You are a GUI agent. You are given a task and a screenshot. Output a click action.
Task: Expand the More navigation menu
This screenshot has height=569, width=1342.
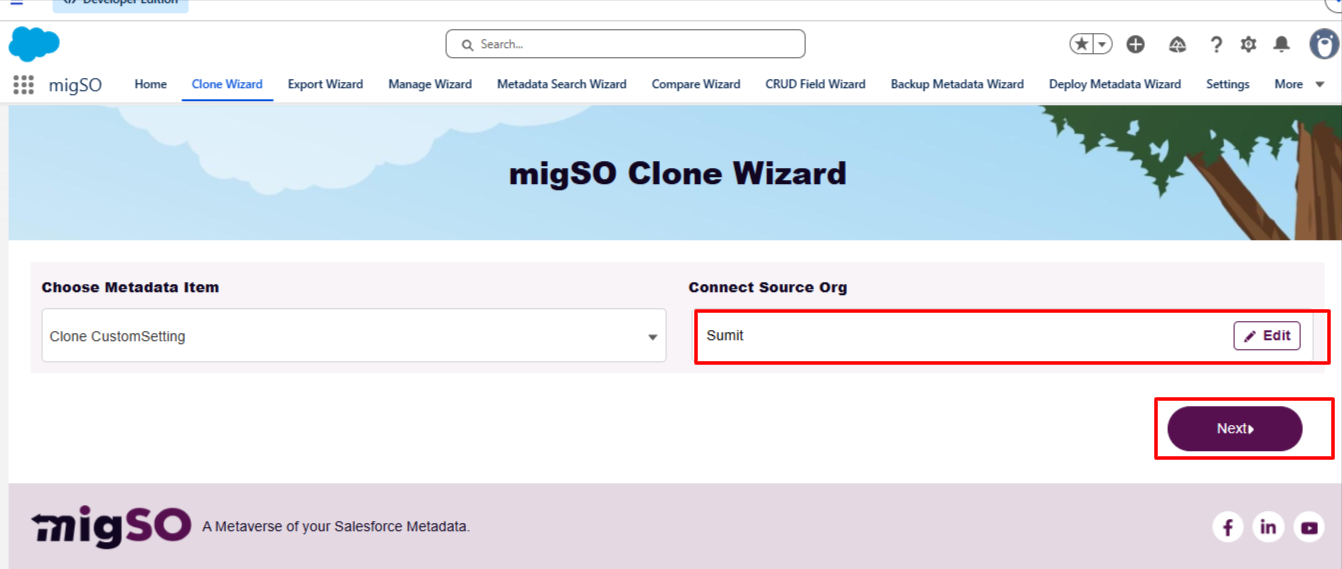coord(1299,84)
